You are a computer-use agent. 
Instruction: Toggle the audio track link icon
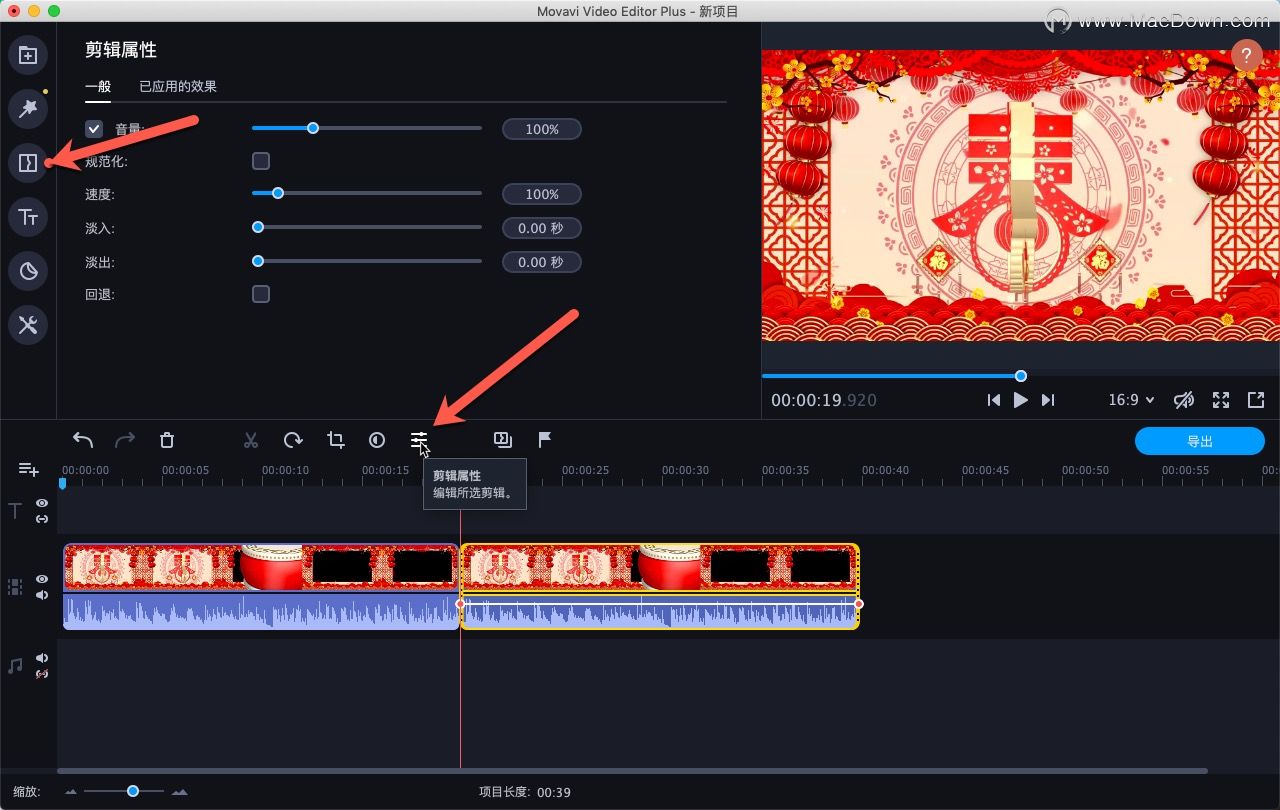(42, 674)
